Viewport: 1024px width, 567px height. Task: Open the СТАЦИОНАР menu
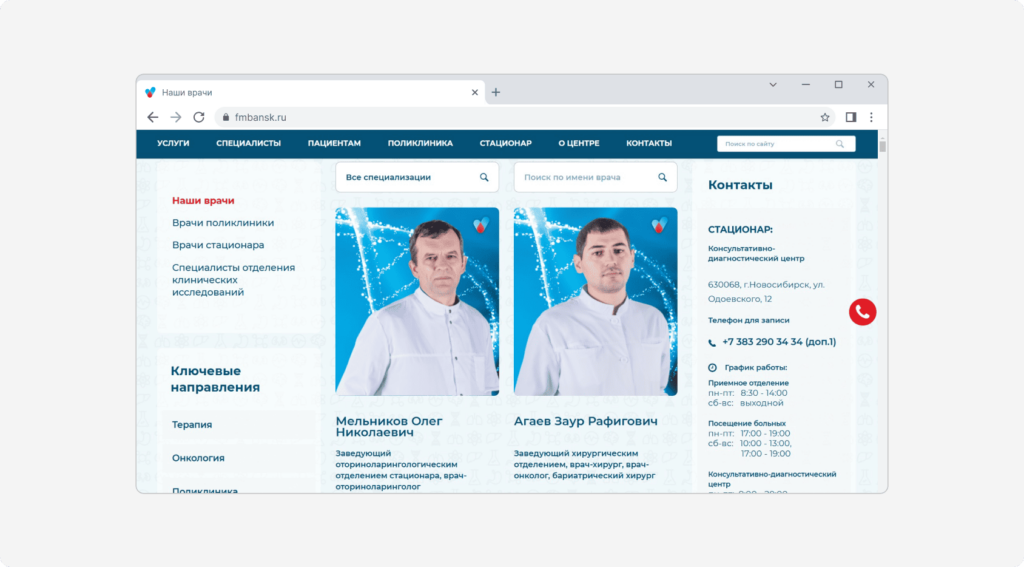tap(505, 143)
